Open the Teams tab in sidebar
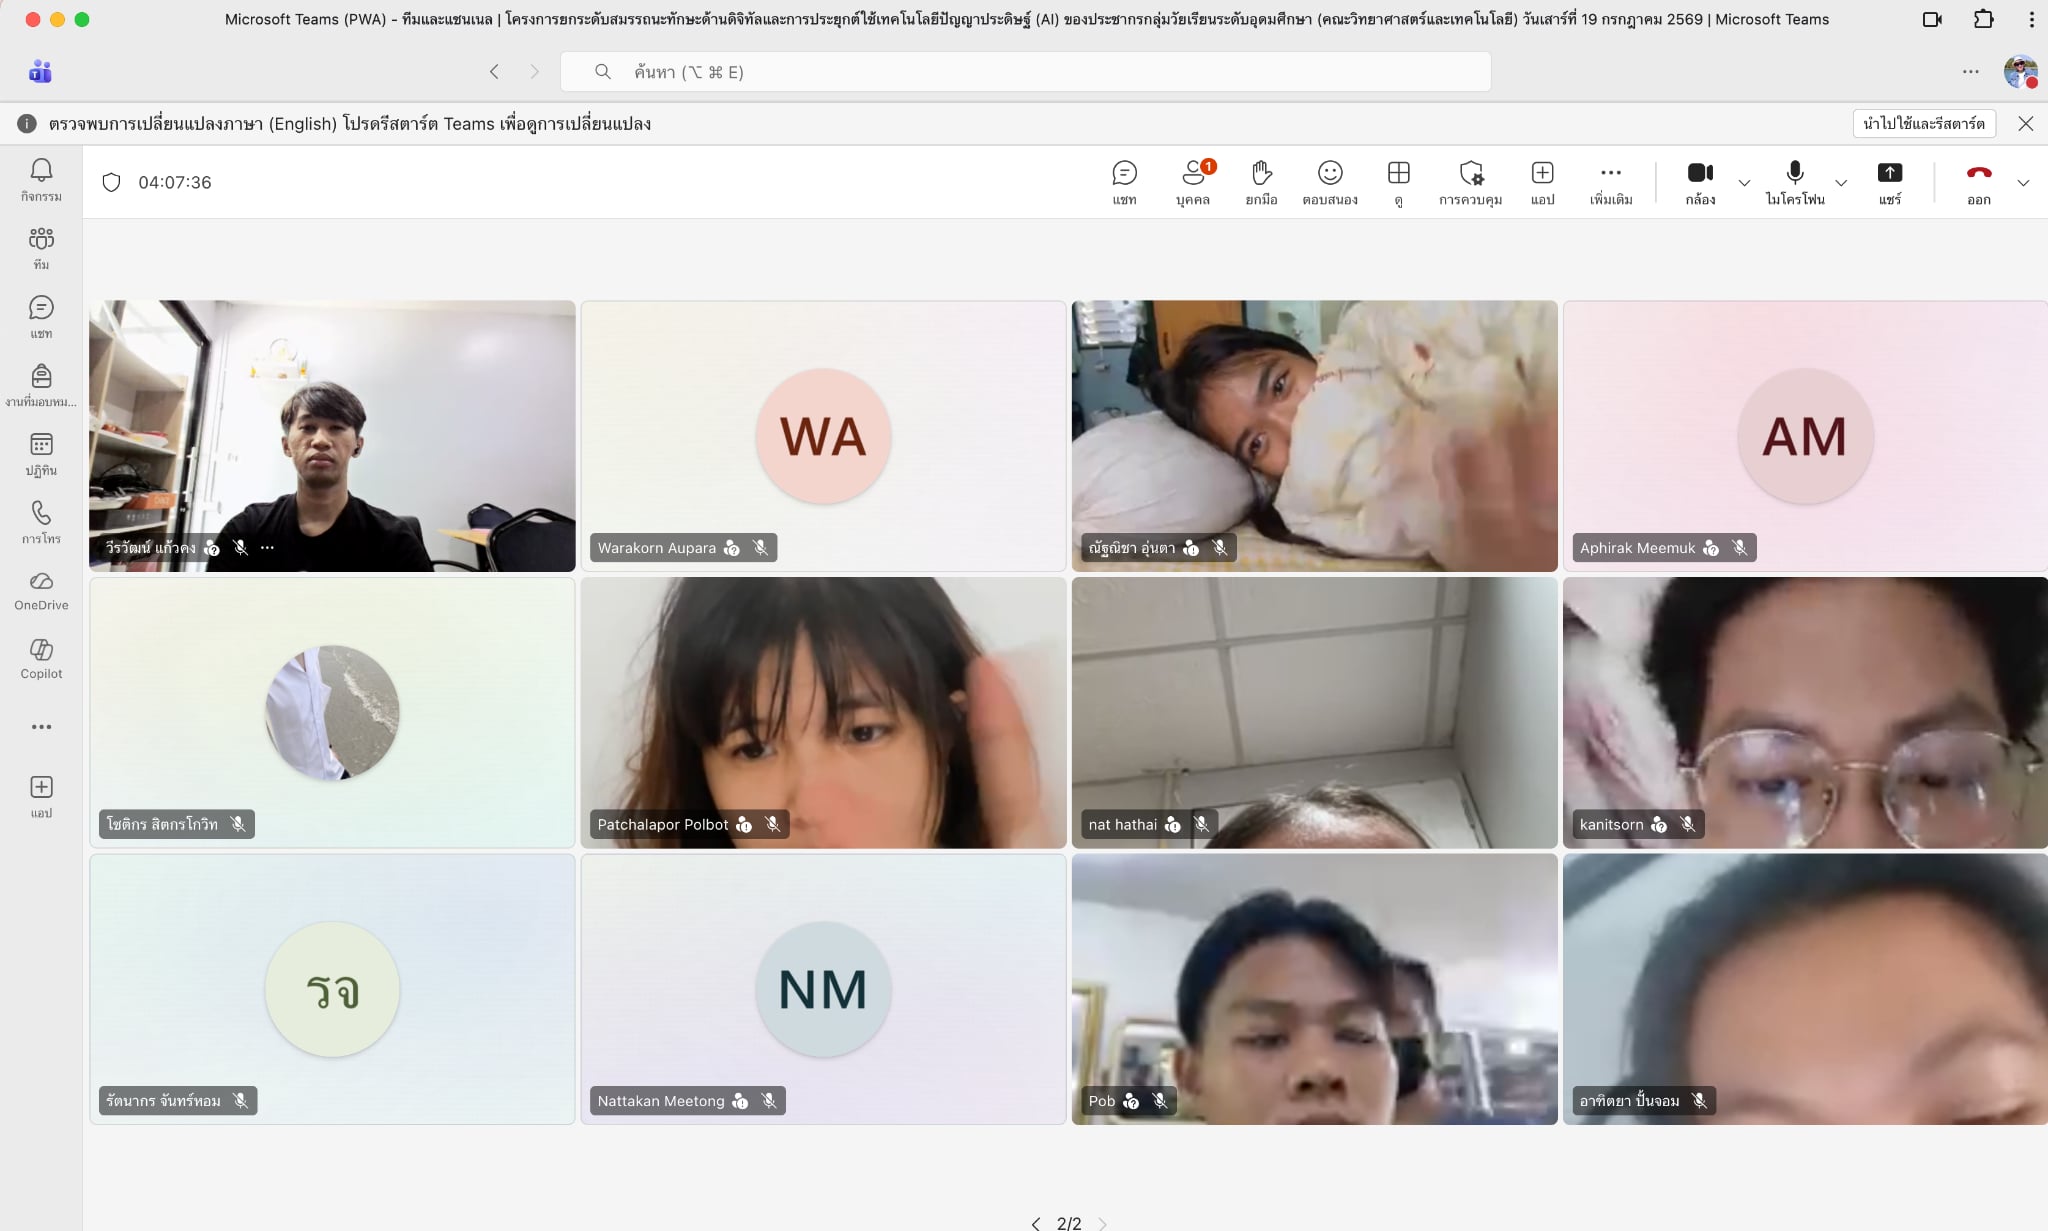Viewport: 2048px width, 1231px height. coord(41,249)
